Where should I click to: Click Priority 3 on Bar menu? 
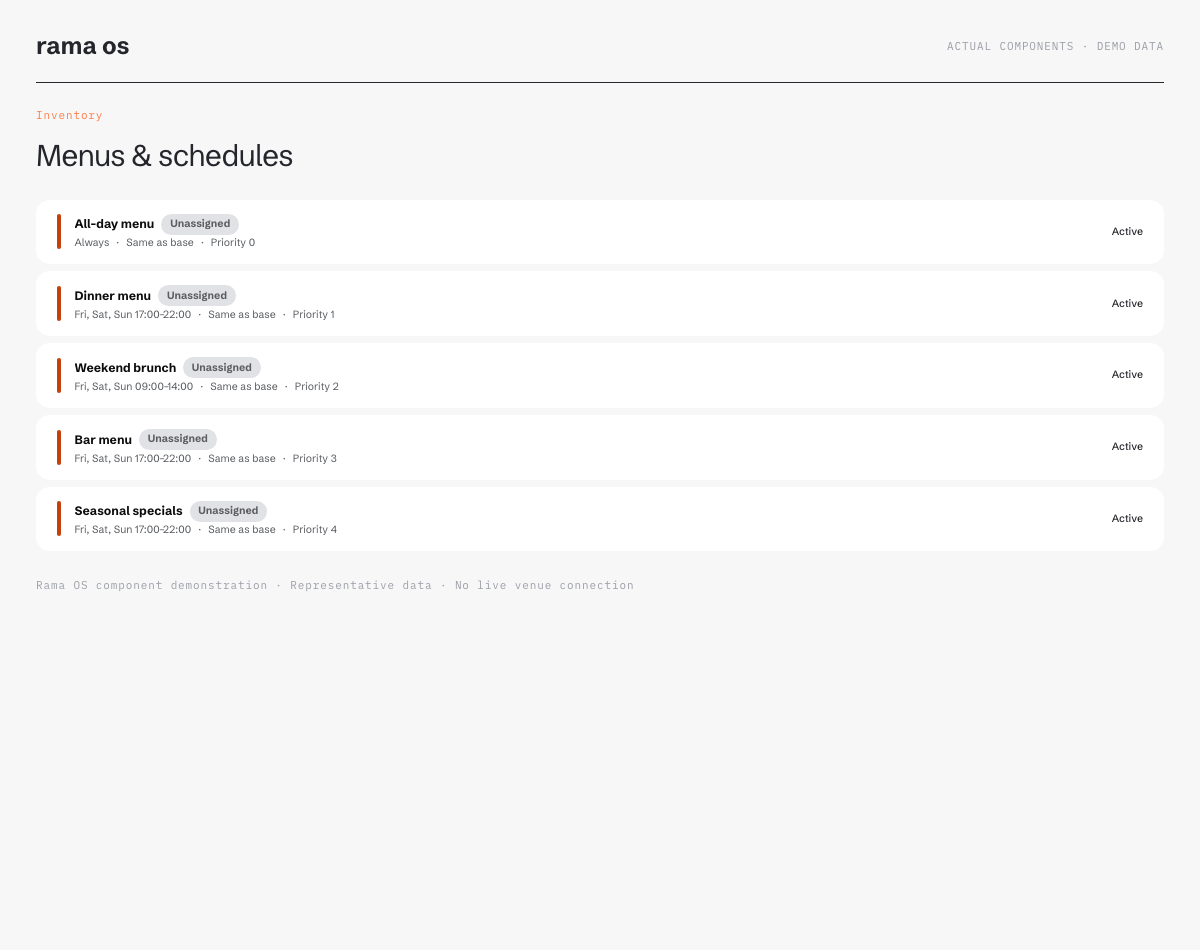(315, 459)
